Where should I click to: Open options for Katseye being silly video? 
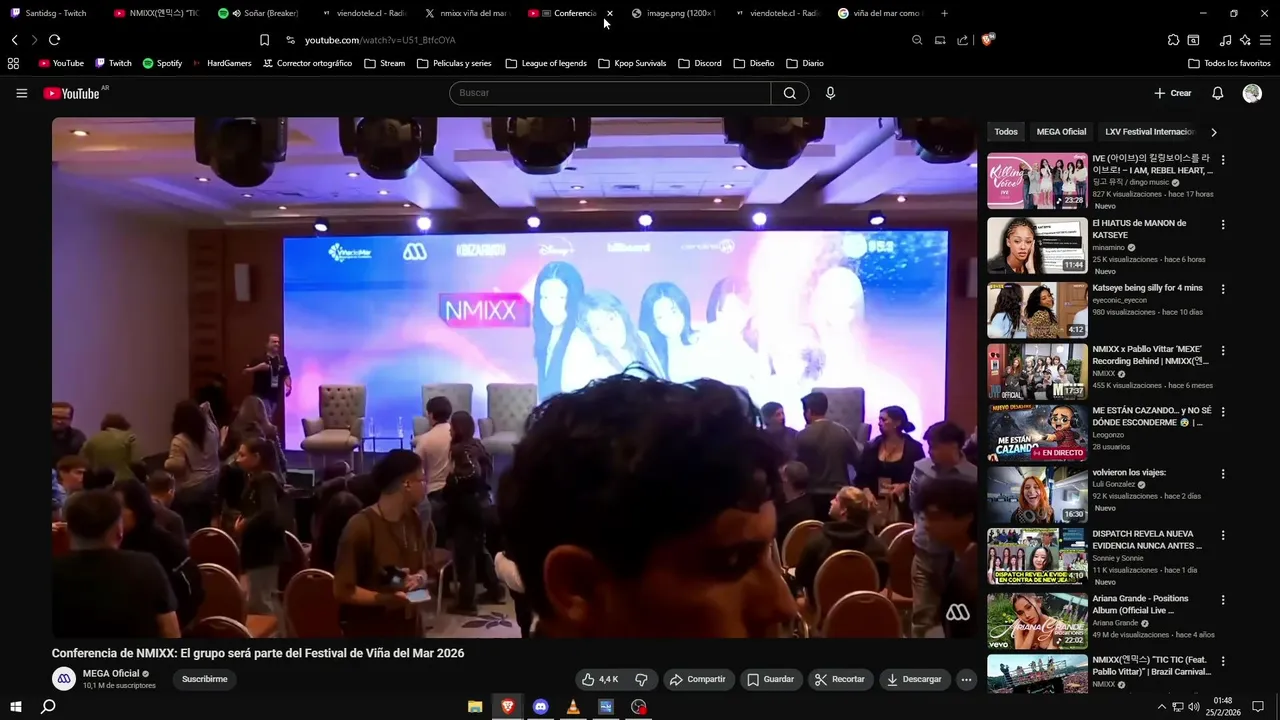coord(1222,290)
